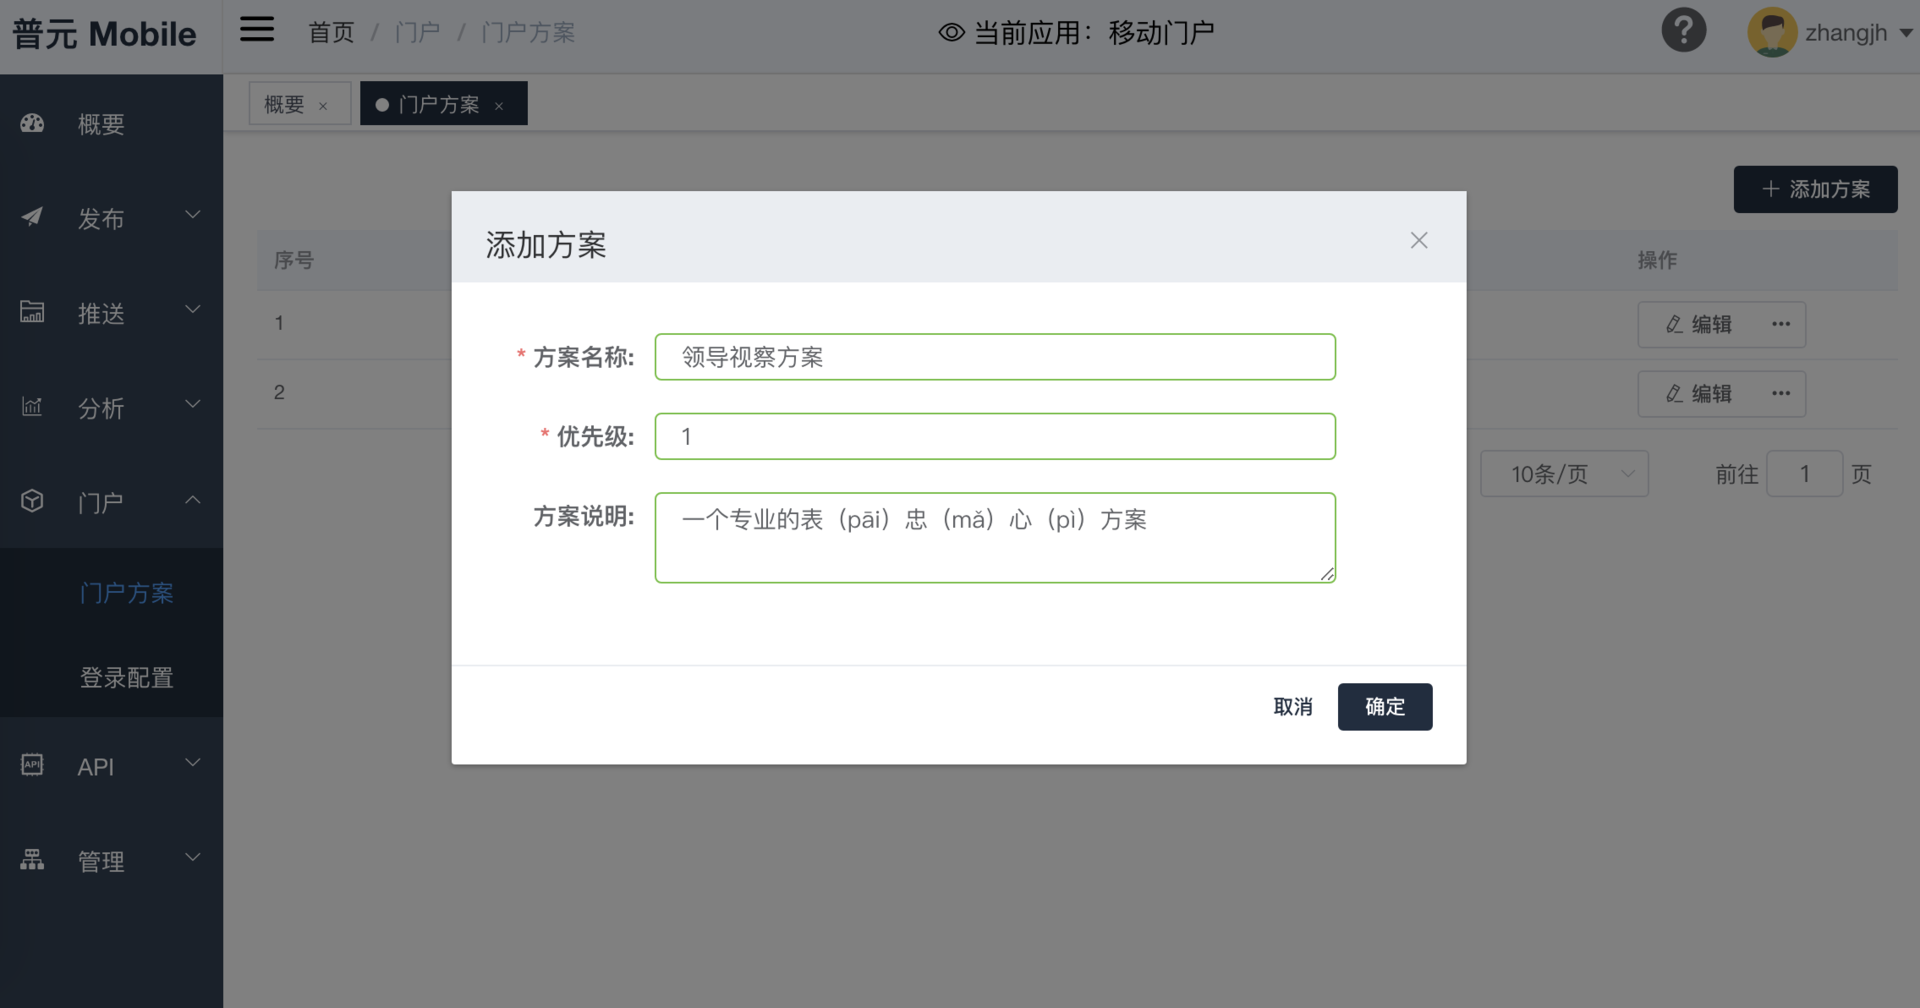Close the Add Scheme dialog with X

[x=1418, y=240]
